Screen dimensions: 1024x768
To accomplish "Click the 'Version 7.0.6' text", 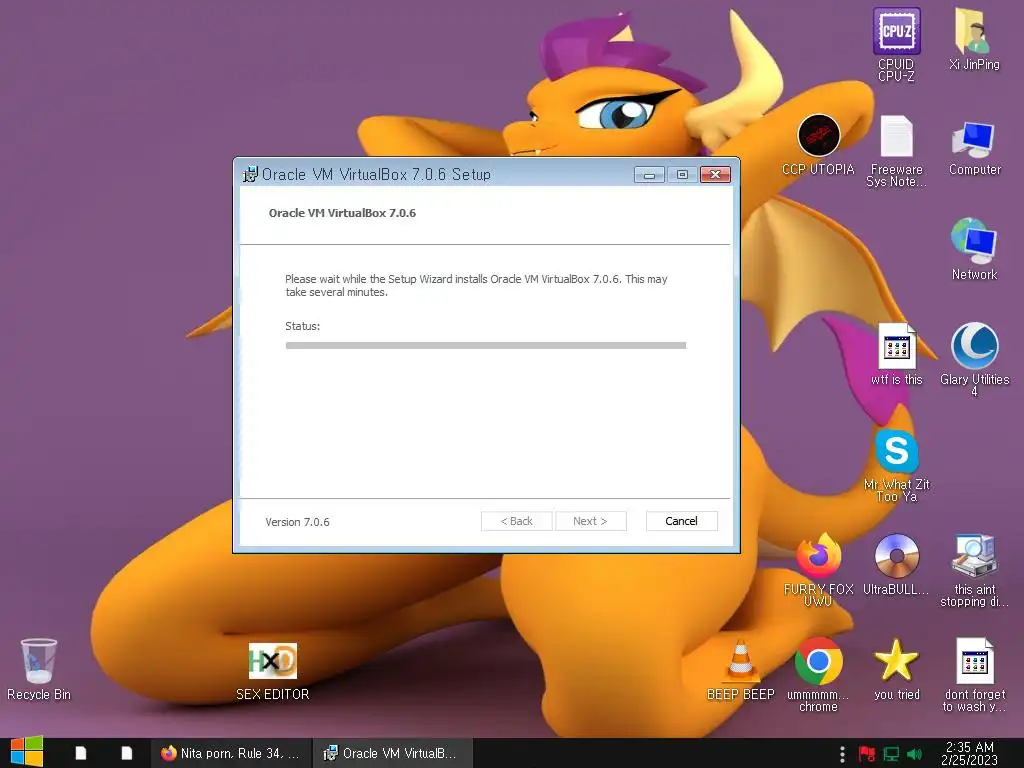I will (297, 522).
